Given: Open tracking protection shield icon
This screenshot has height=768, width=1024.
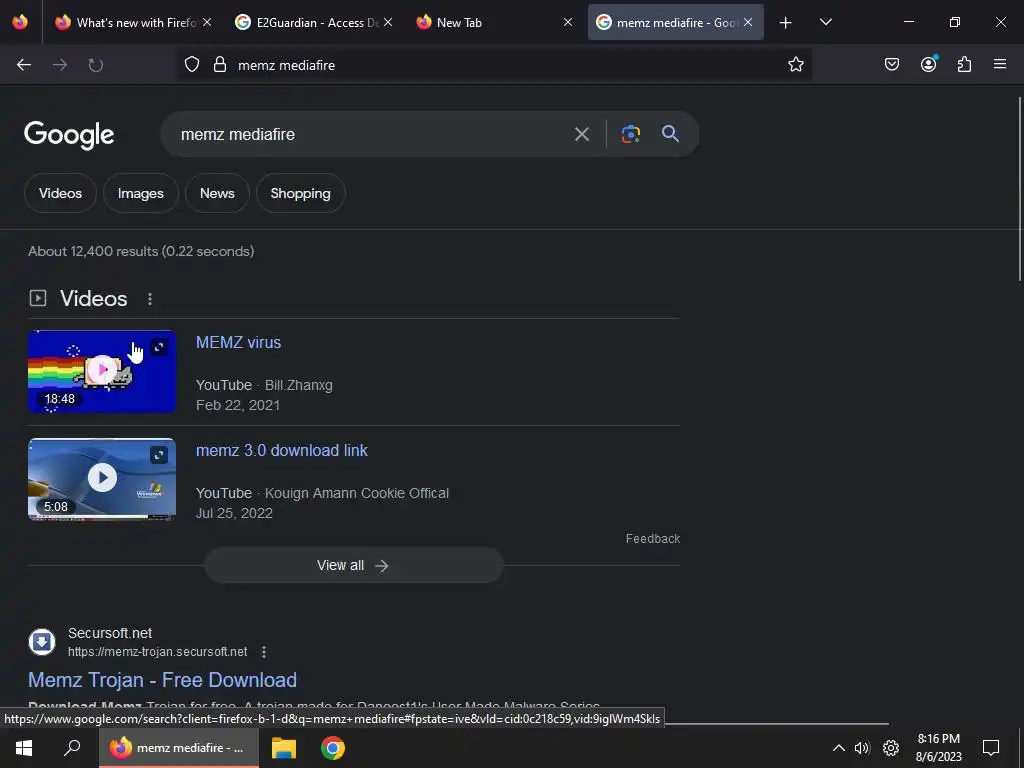Looking at the screenshot, I should coord(191,65).
